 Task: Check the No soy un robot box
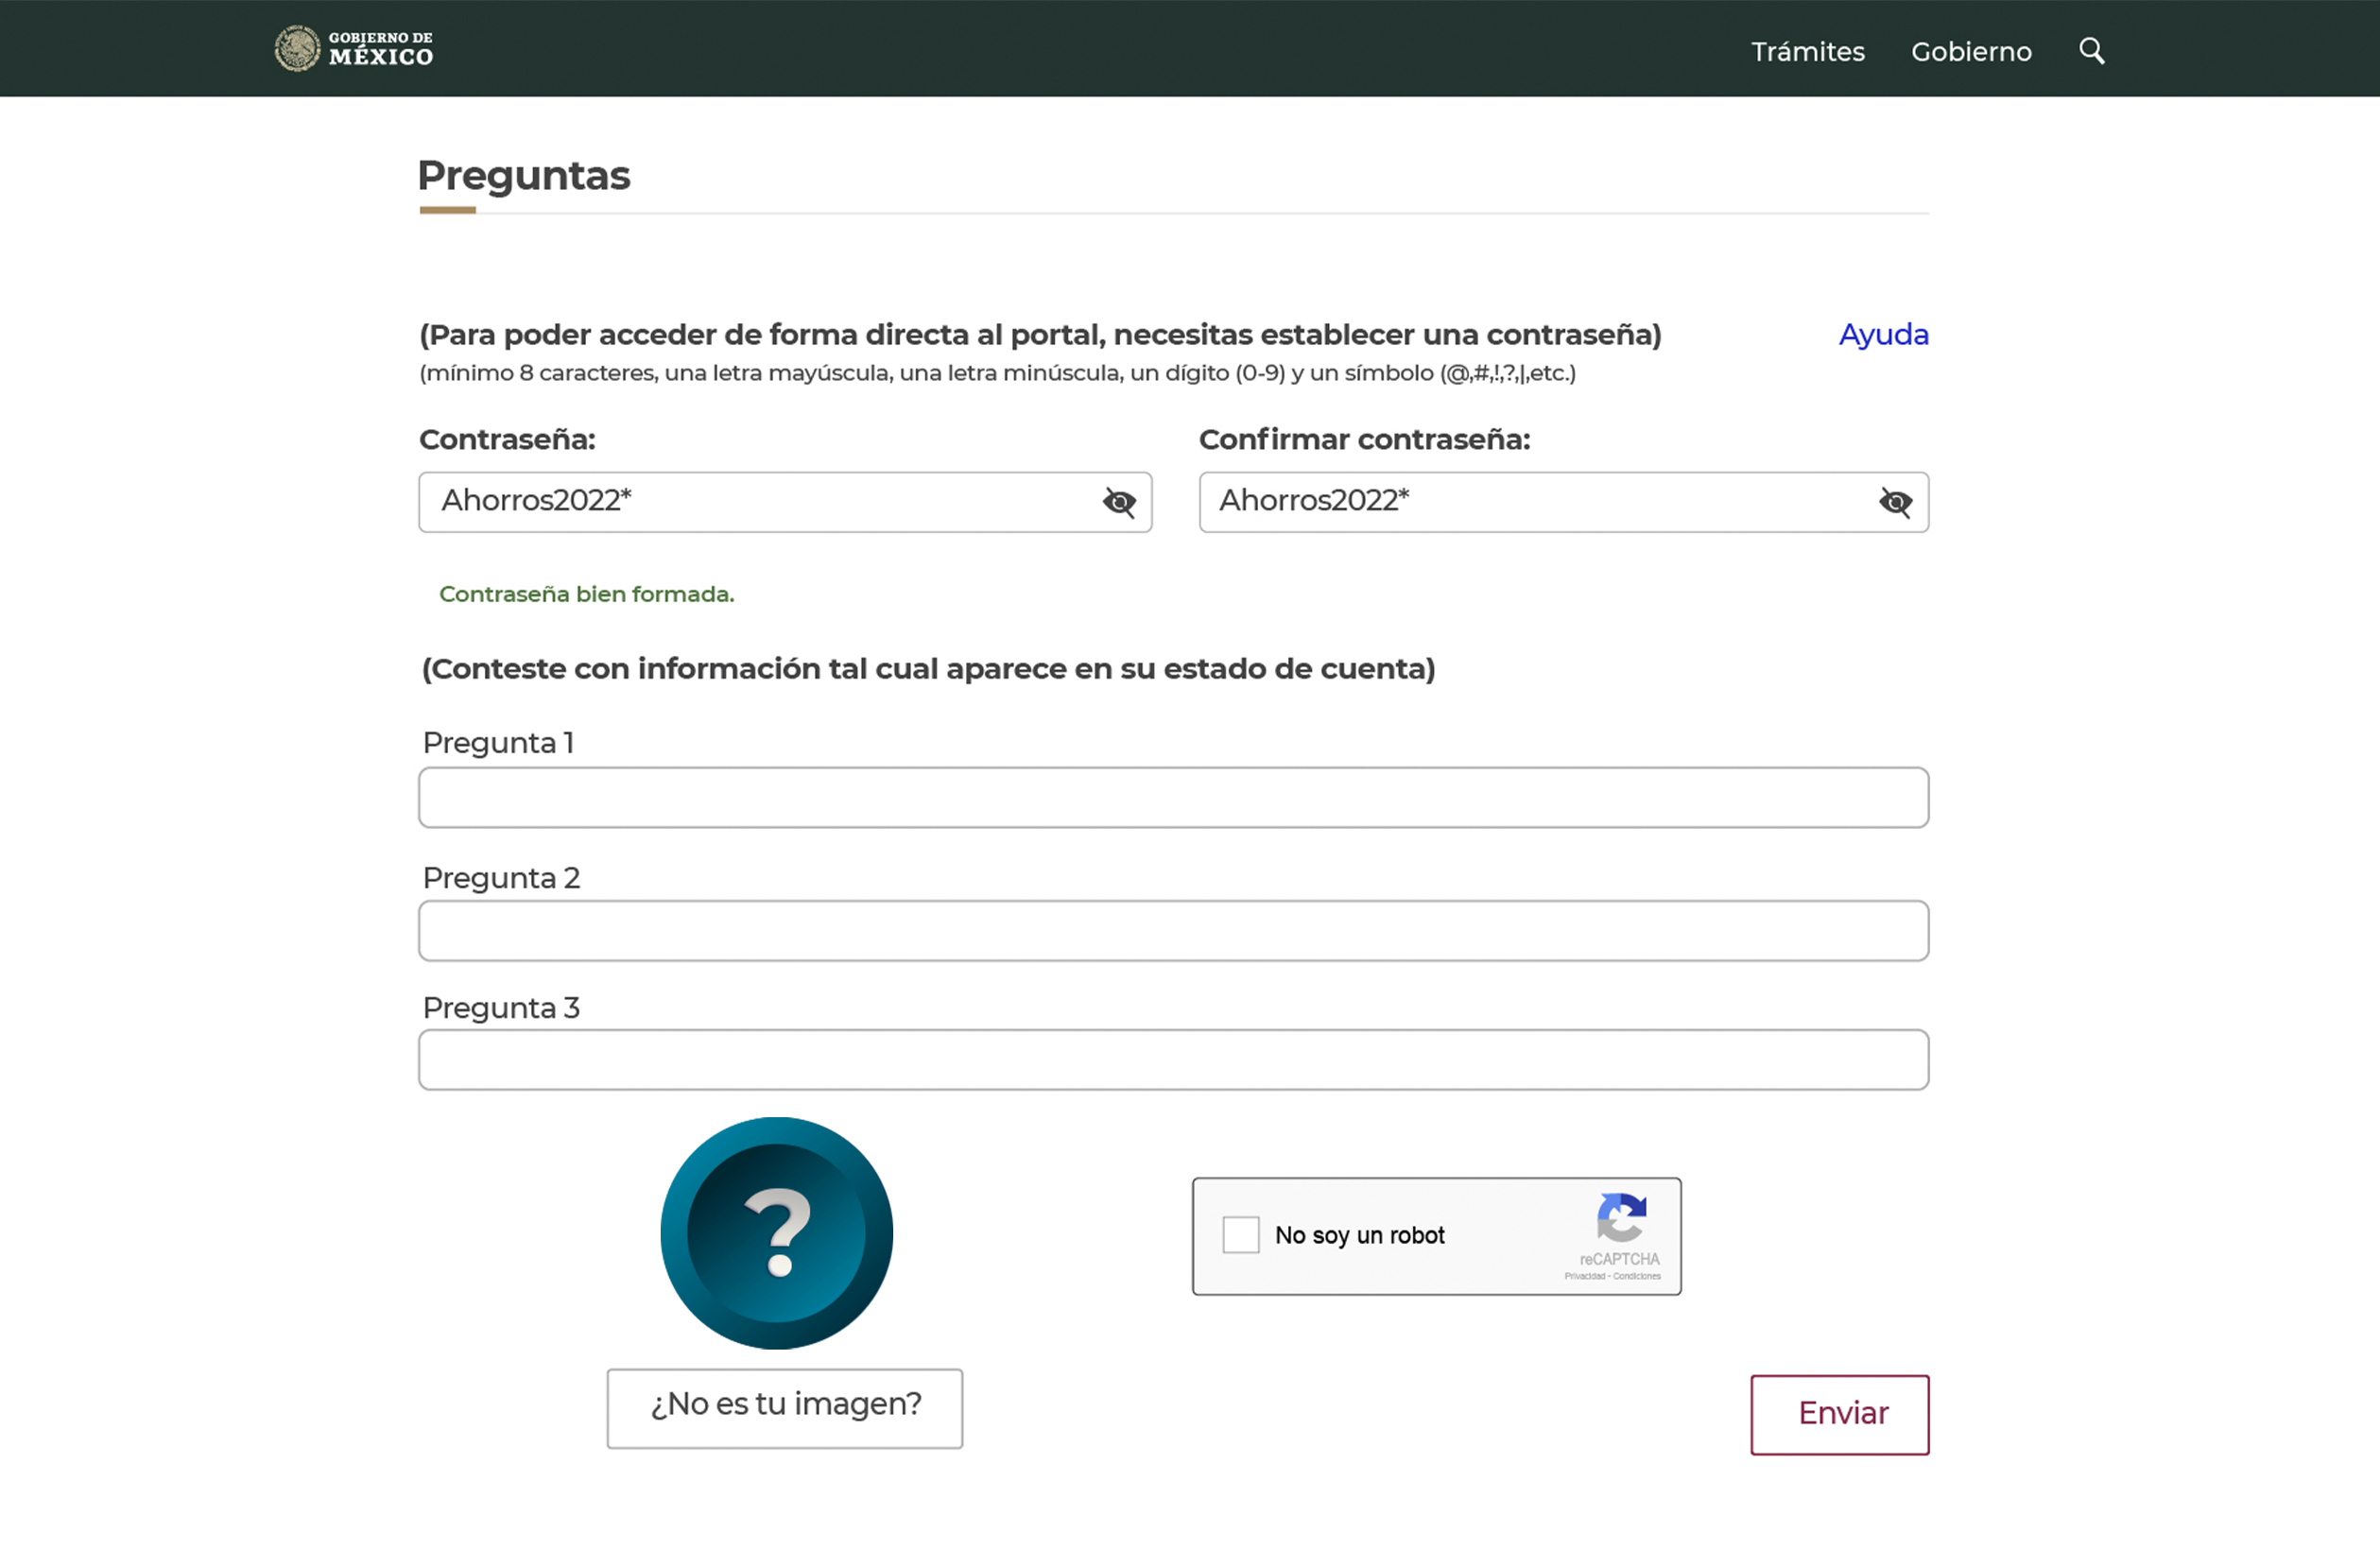point(1240,1234)
